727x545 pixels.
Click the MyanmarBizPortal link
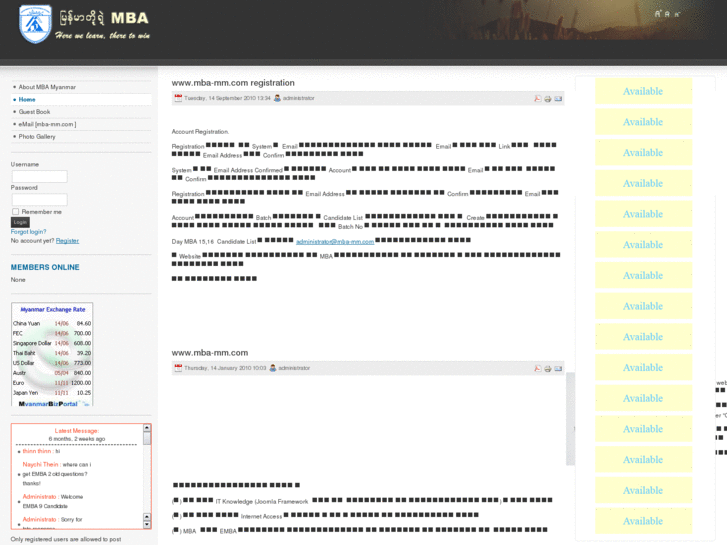[48, 404]
